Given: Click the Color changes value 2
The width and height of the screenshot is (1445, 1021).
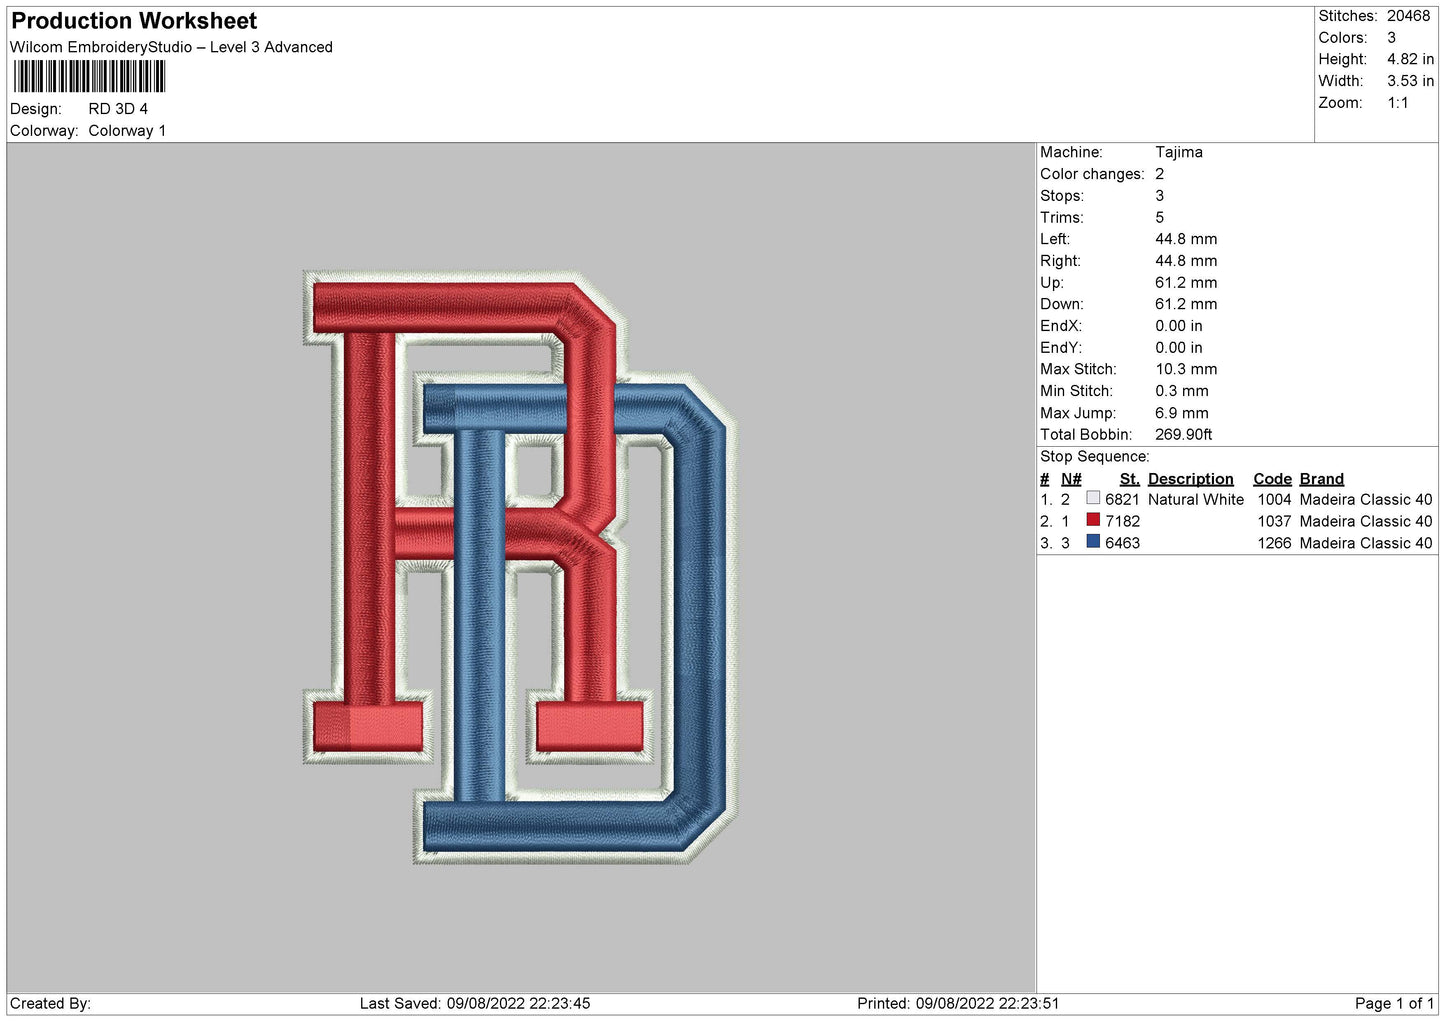Looking at the screenshot, I should click(x=1160, y=174).
